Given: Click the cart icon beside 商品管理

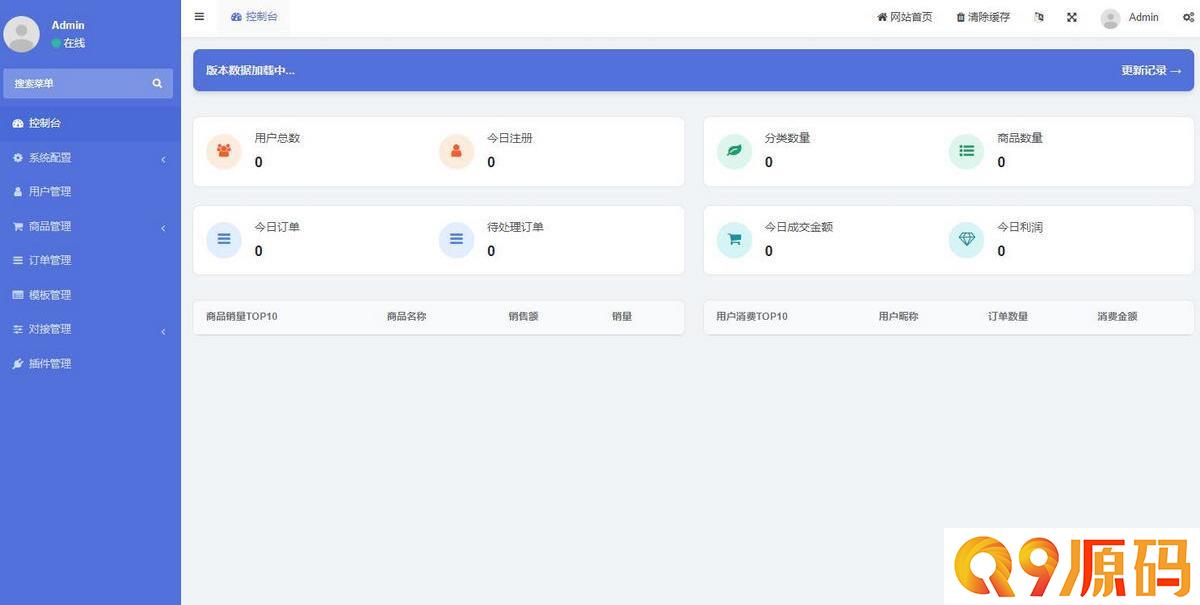Looking at the screenshot, I should (x=18, y=227).
